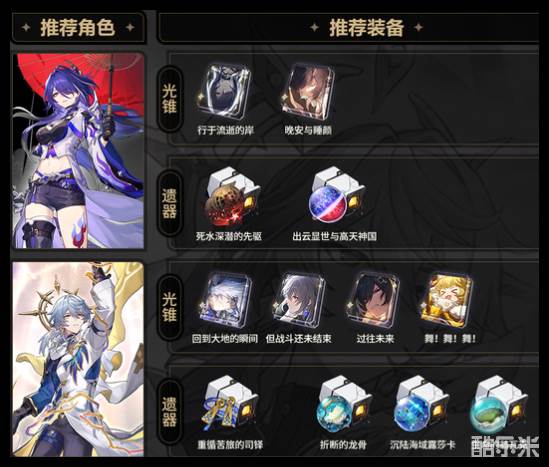Open the purple-haired umbrella character portrait
The width and height of the screenshot is (549, 467).
pyautogui.click(x=78, y=151)
